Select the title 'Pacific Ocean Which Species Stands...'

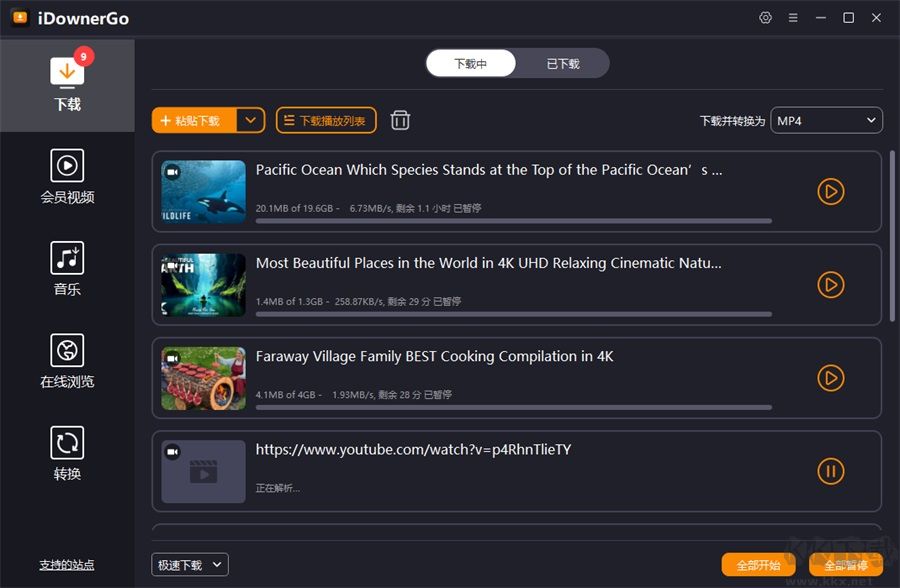[x=489, y=170]
